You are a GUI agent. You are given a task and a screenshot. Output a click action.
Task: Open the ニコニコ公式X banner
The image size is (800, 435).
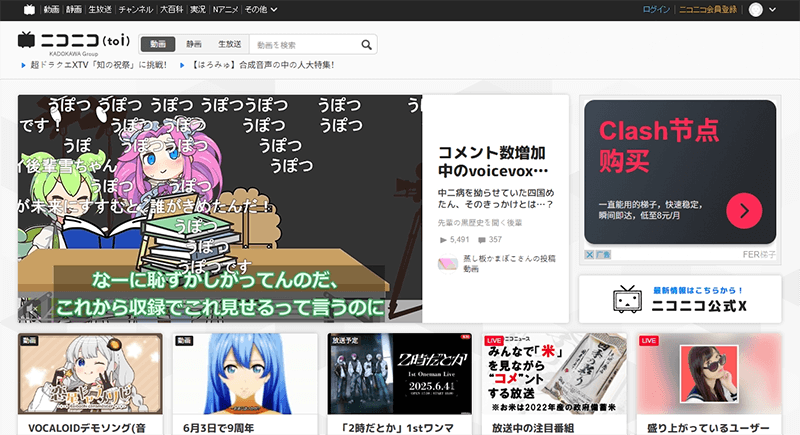coord(680,299)
